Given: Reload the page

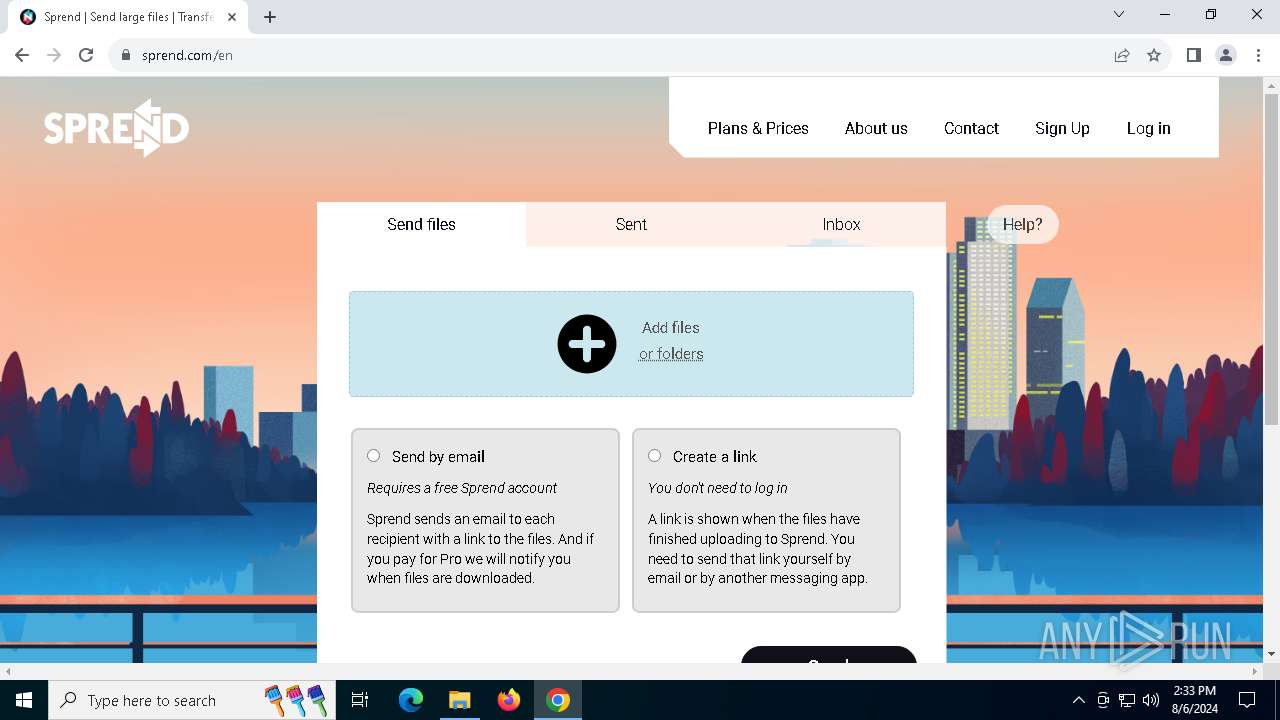Looking at the screenshot, I should point(86,55).
